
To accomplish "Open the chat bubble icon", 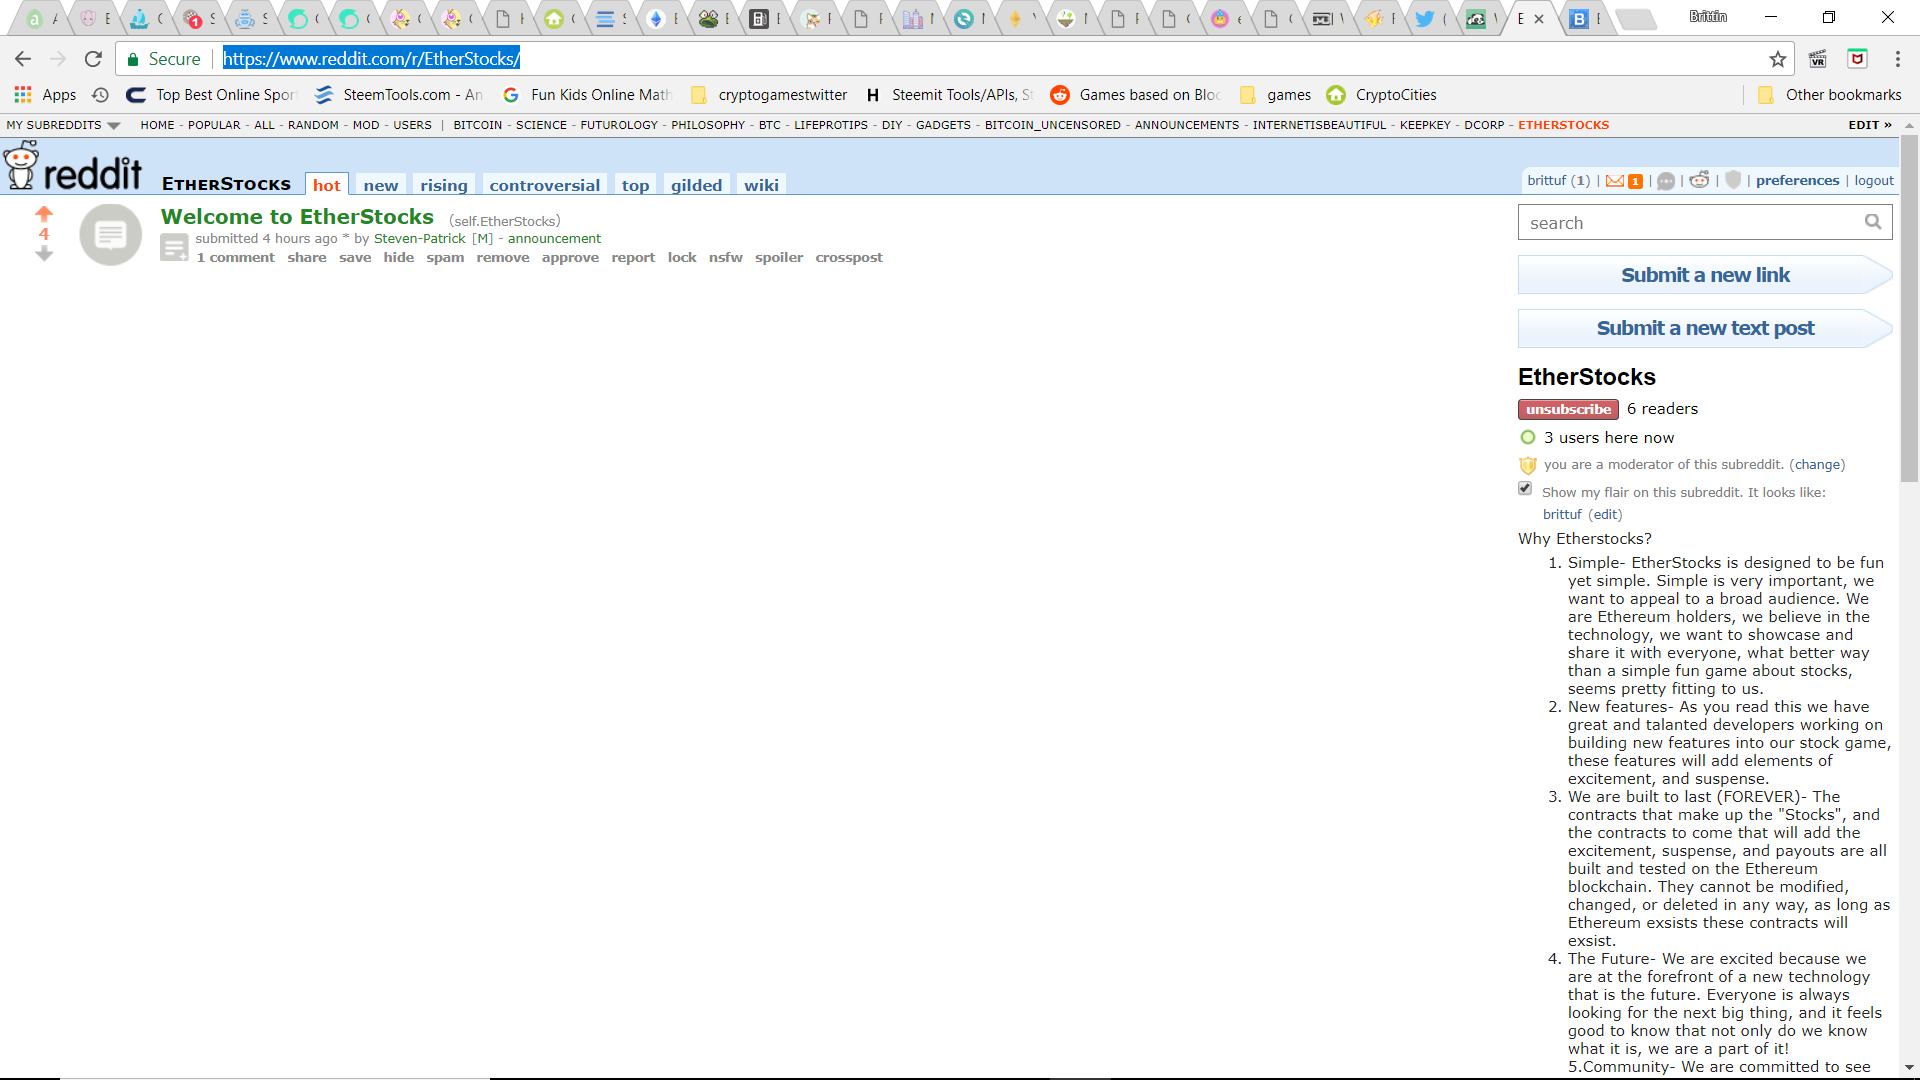I will click(1666, 181).
